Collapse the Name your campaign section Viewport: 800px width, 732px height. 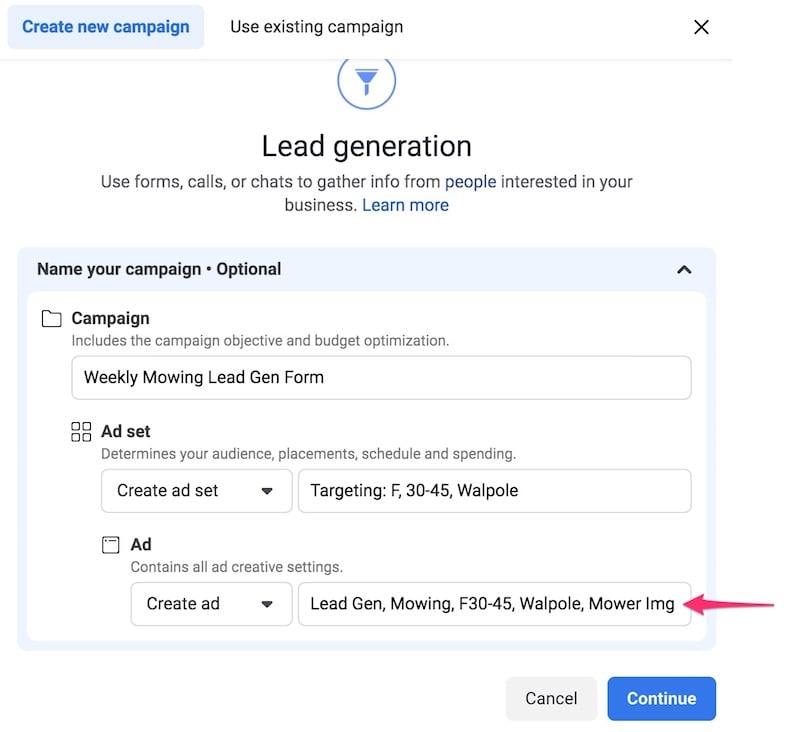[685, 269]
